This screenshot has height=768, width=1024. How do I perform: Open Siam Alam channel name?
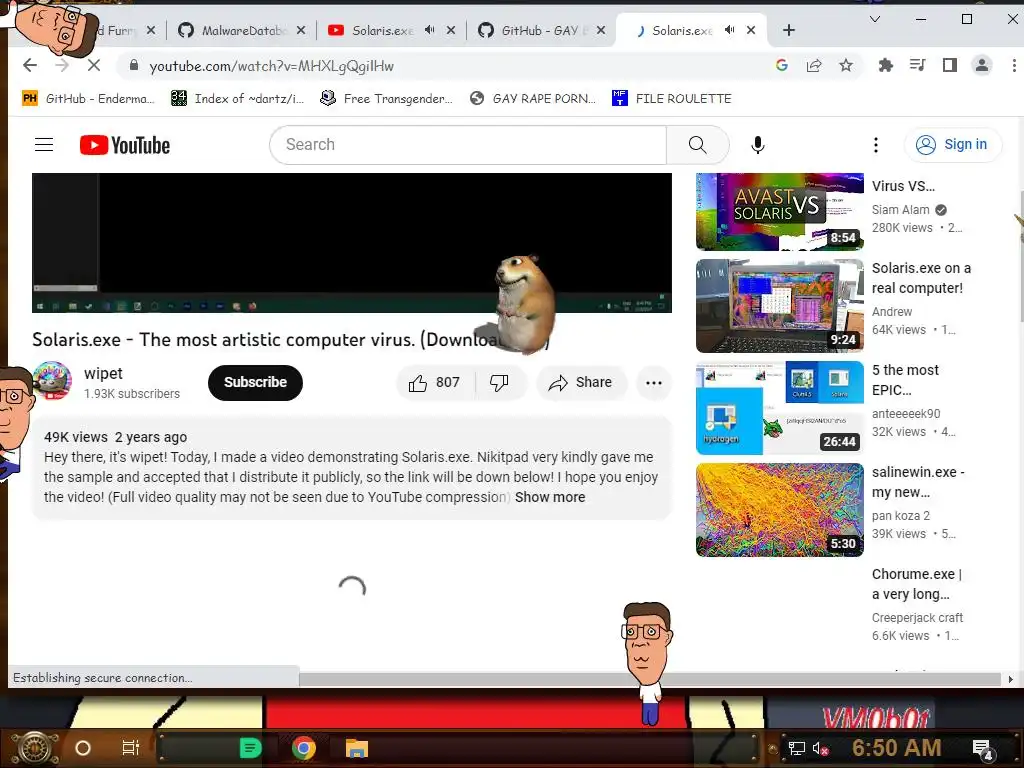(x=901, y=210)
